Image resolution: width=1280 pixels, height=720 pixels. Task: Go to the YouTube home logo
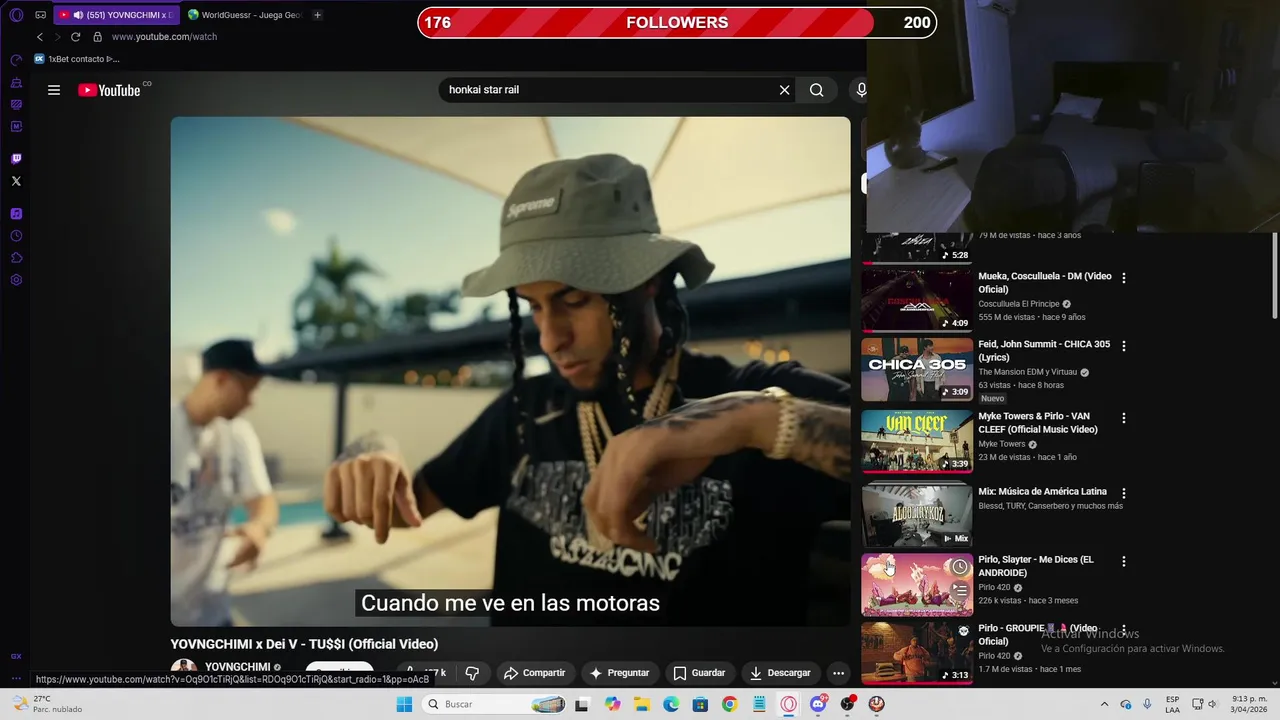pos(109,90)
